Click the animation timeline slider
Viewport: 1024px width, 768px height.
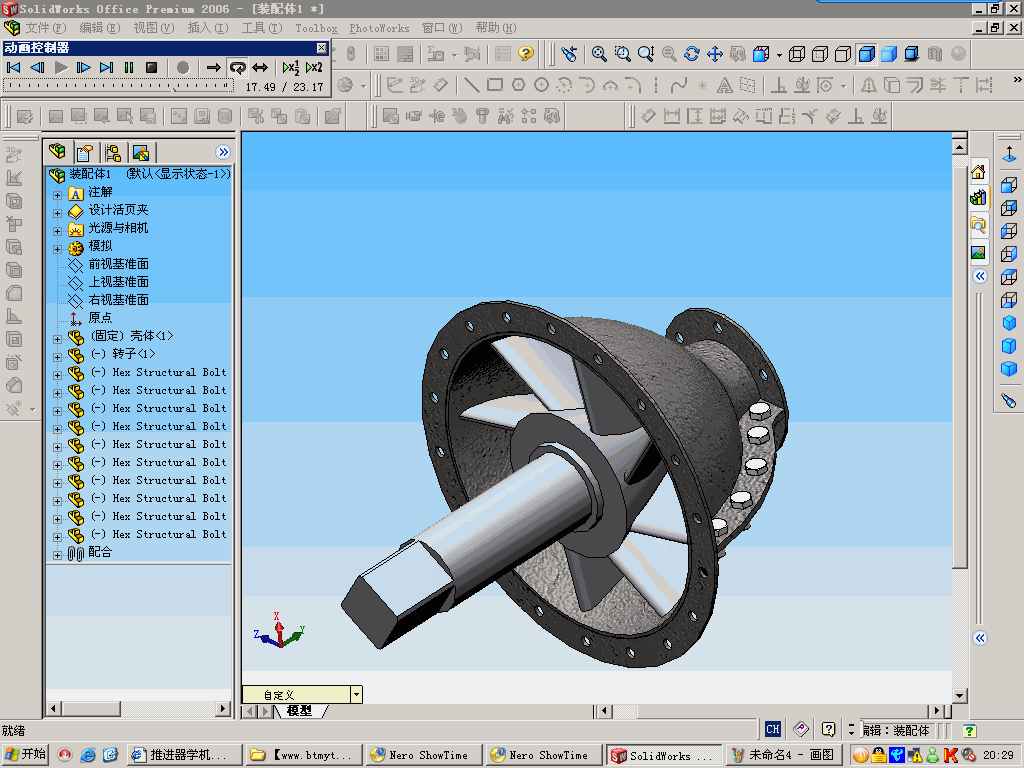118,86
